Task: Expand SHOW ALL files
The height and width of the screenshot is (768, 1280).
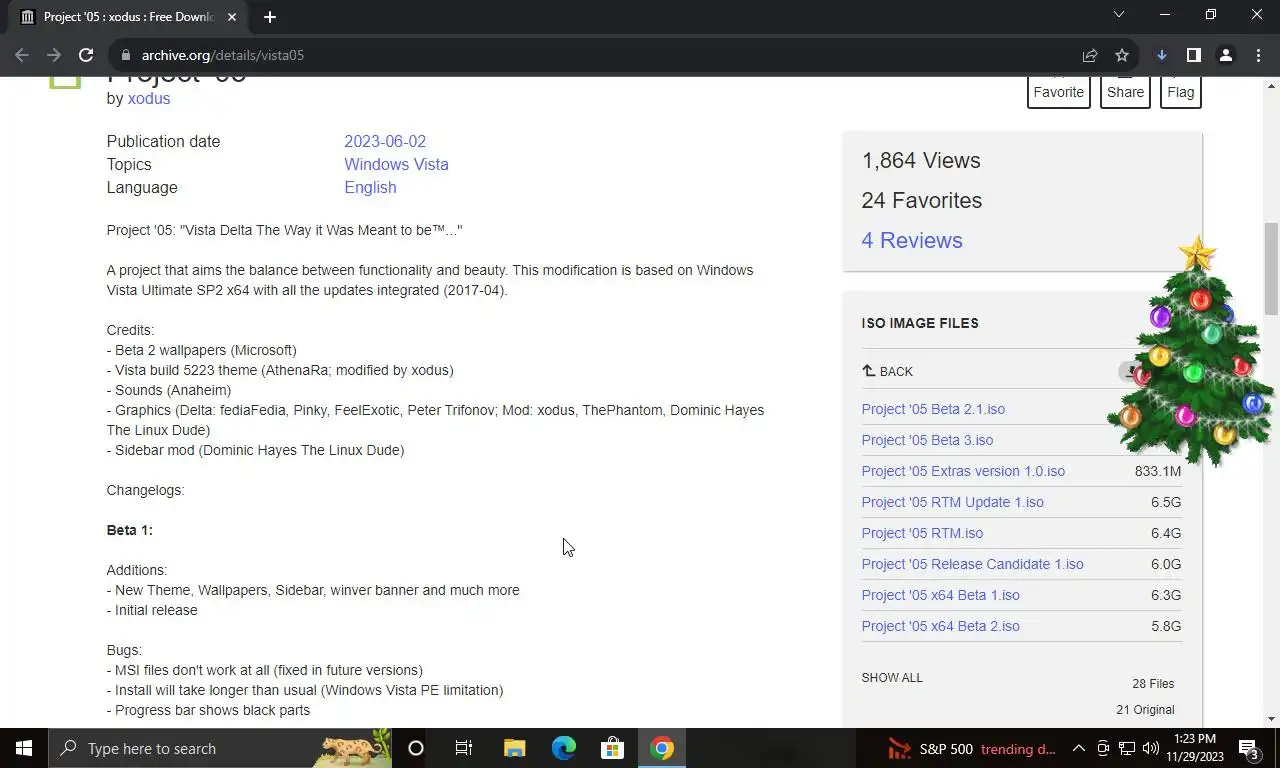Action: [x=892, y=677]
